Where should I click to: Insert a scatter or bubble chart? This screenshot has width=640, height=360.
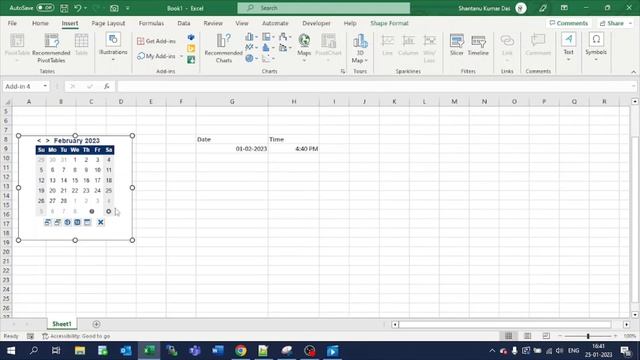tap(268, 58)
